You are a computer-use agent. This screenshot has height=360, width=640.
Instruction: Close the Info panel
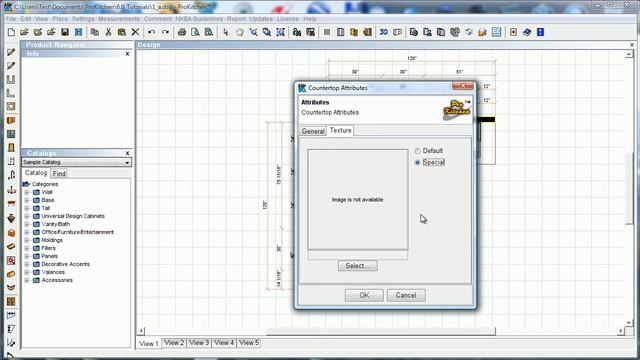coord(127,54)
